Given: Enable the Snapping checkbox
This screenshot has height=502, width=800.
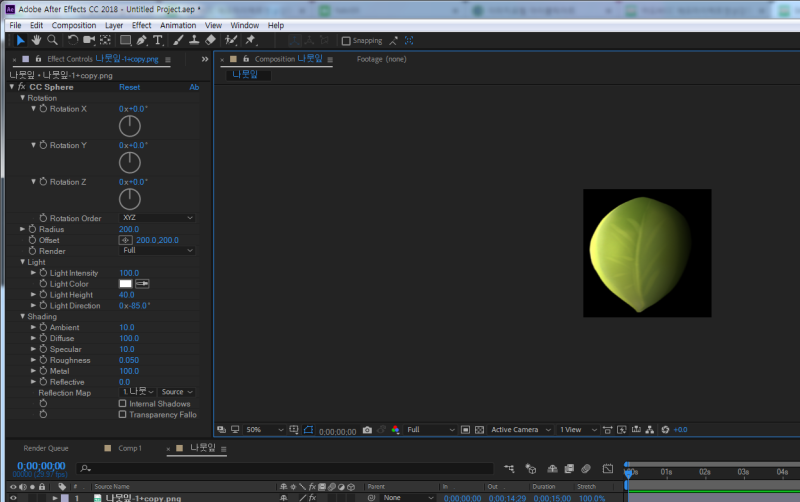Looking at the screenshot, I should click(x=346, y=41).
